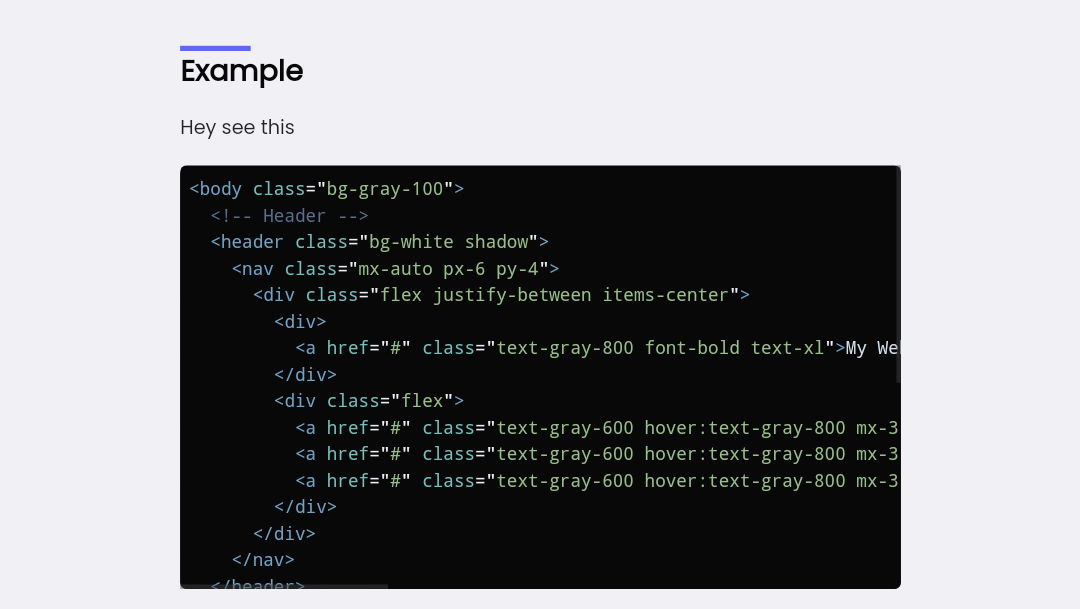The height and width of the screenshot is (609, 1080).
Task: Click the "Hey see this" paragraph text
Action: [x=237, y=127]
